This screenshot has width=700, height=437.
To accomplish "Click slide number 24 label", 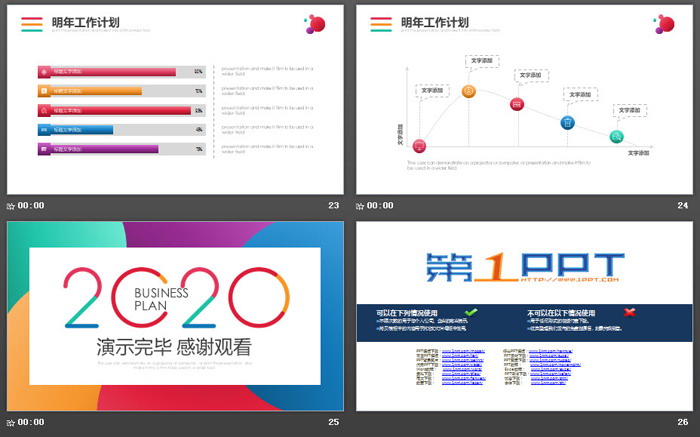I will pyautogui.click(x=683, y=205).
